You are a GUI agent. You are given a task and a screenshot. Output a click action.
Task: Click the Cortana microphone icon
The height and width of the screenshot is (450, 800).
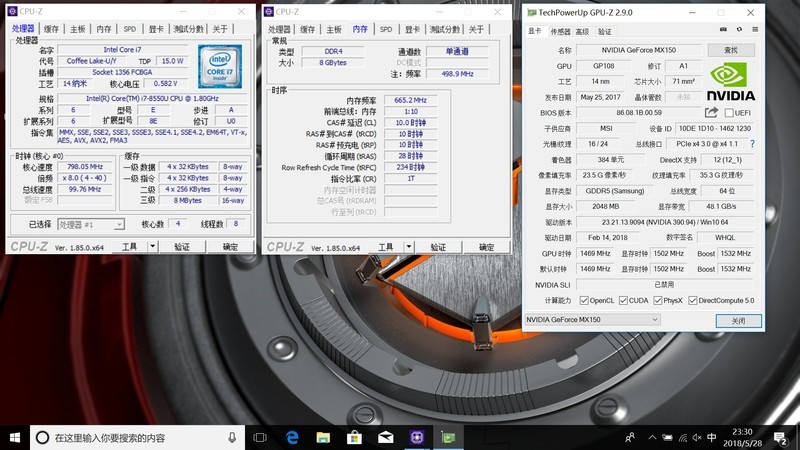[232, 437]
